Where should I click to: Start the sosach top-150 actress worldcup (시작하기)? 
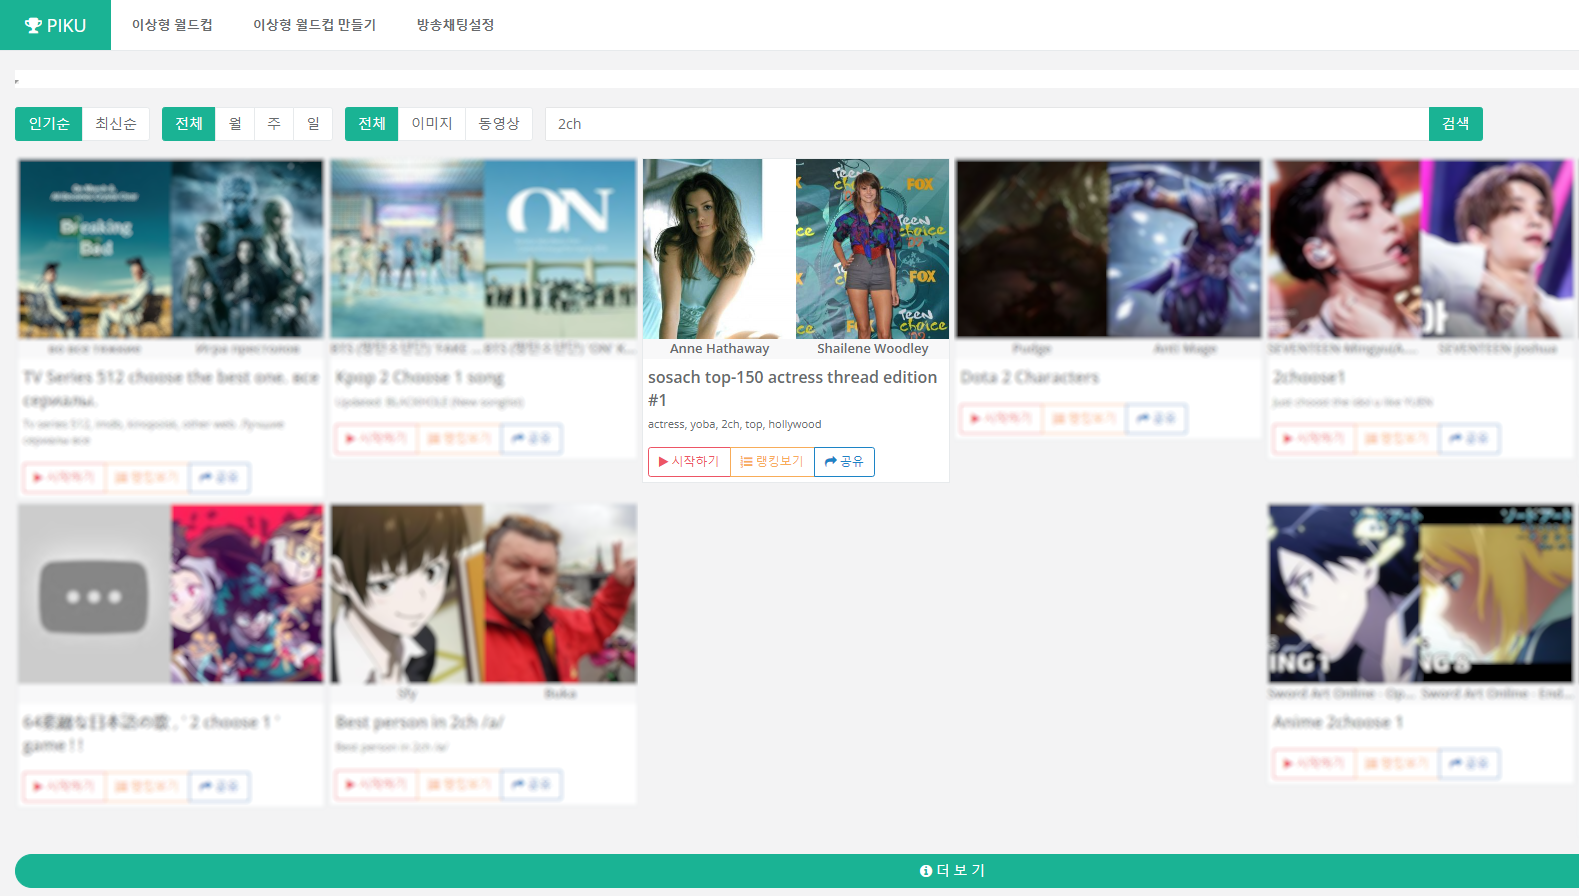point(689,462)
